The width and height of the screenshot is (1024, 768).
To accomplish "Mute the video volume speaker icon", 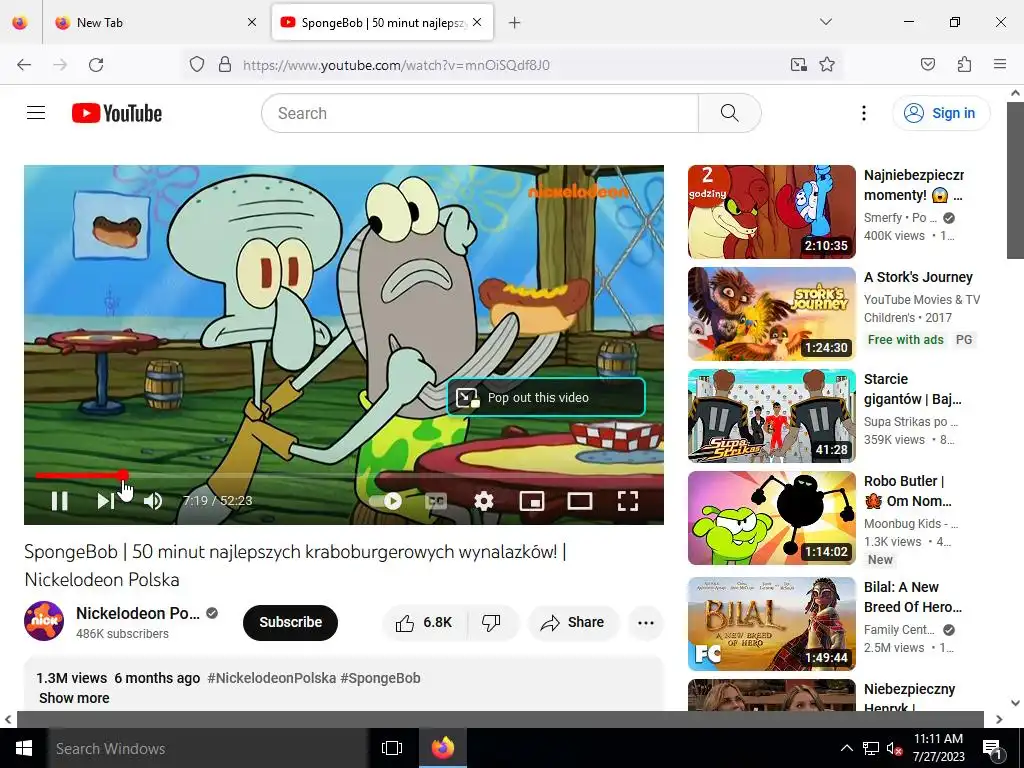I will (153, 501).
